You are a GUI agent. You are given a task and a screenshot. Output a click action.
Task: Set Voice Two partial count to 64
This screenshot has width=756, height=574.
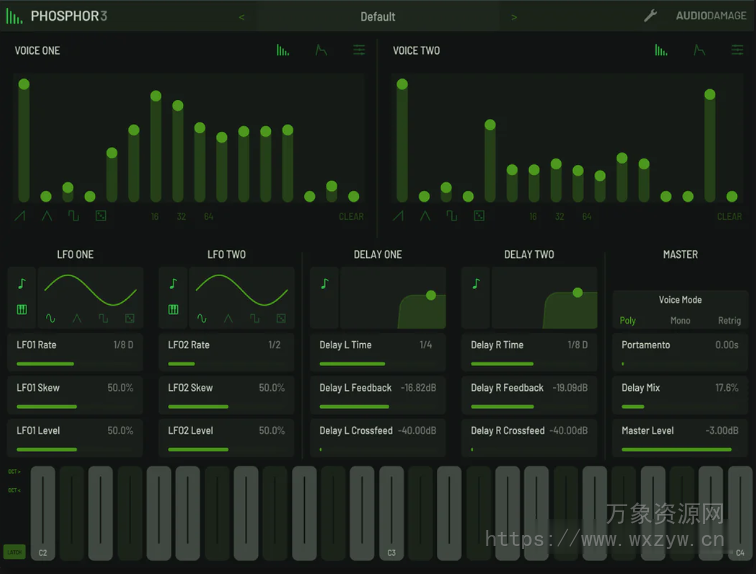[x=586, y=217]
